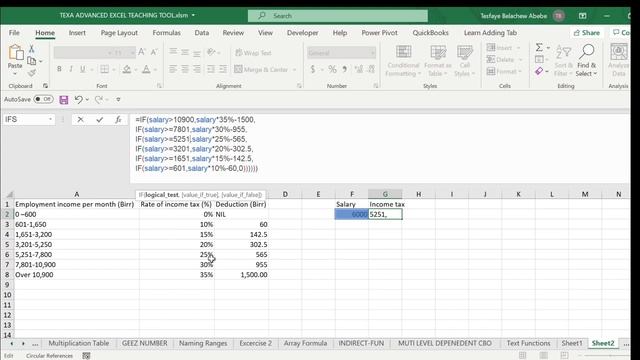Click the Copy icon

pyautogui.click(x=31, y=61)
